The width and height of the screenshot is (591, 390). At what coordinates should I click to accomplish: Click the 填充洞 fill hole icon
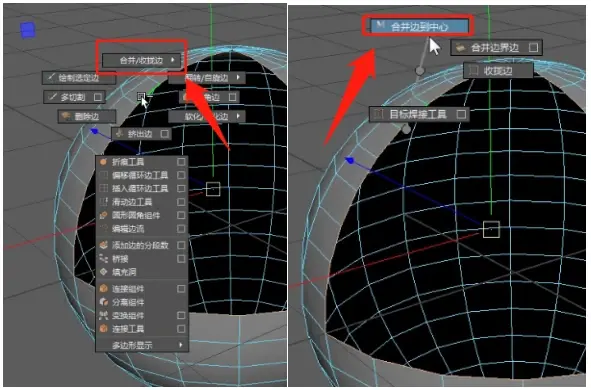pos(104,272)
